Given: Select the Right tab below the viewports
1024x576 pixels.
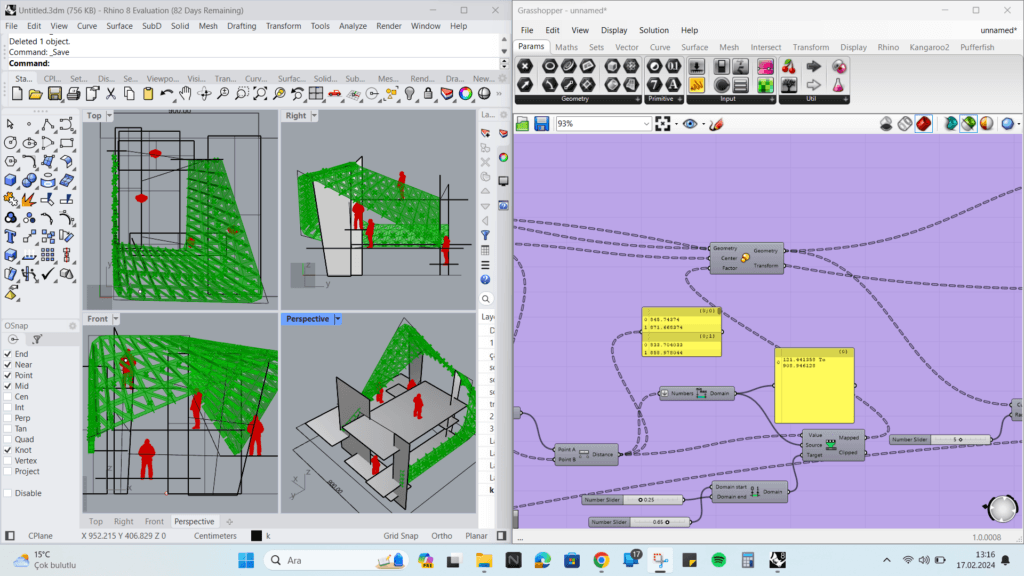Looking at the screenshot, I should click(123, 521).
